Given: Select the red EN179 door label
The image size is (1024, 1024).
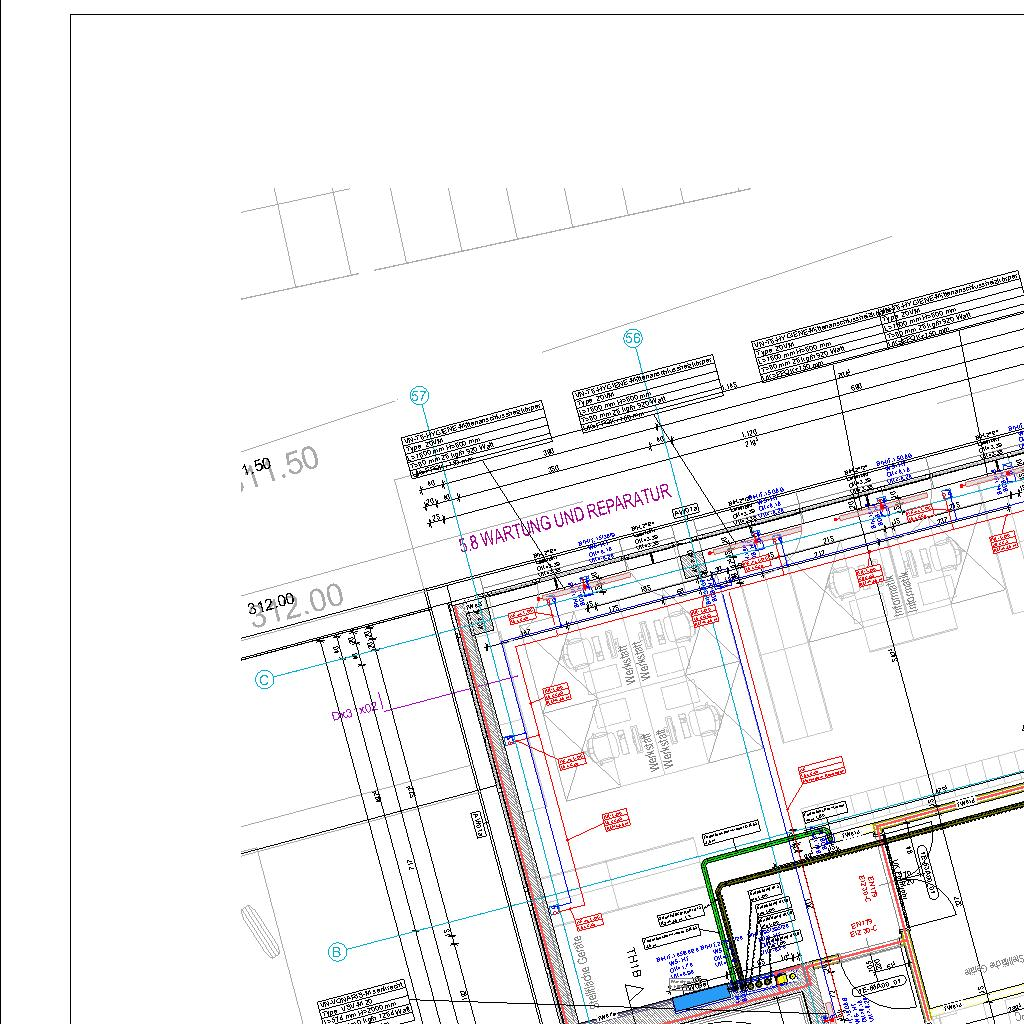Looking at the screenshot, I should (862, 929).
